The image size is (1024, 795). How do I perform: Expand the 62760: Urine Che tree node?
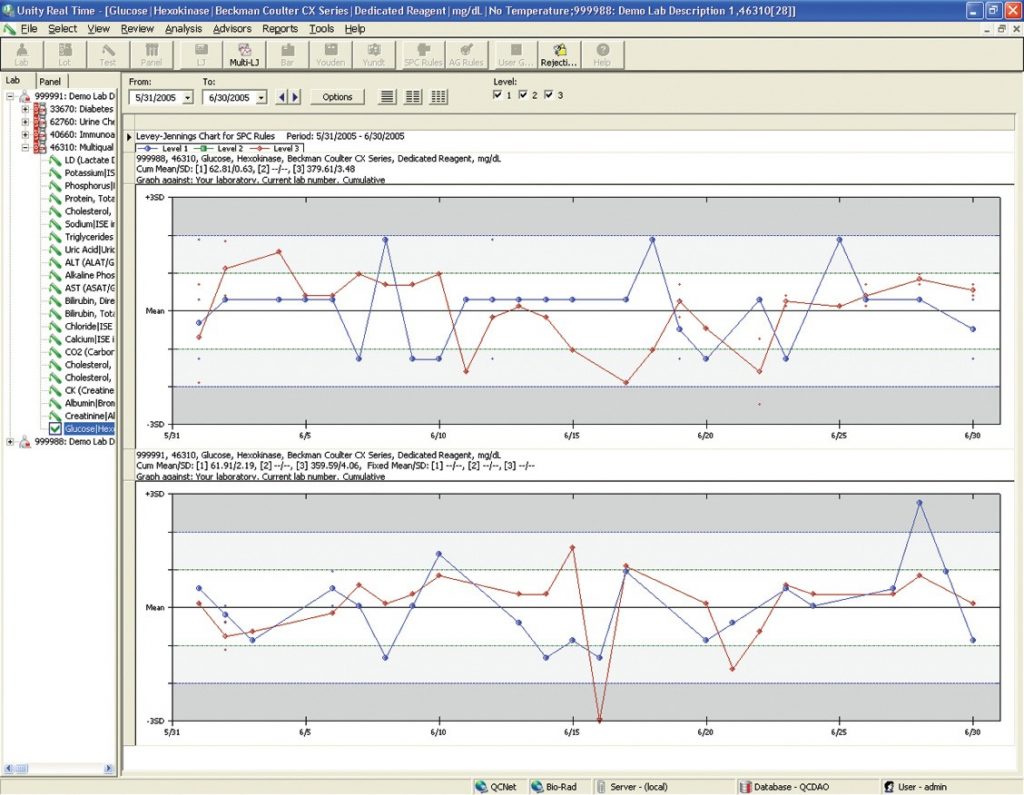point(25,122)
